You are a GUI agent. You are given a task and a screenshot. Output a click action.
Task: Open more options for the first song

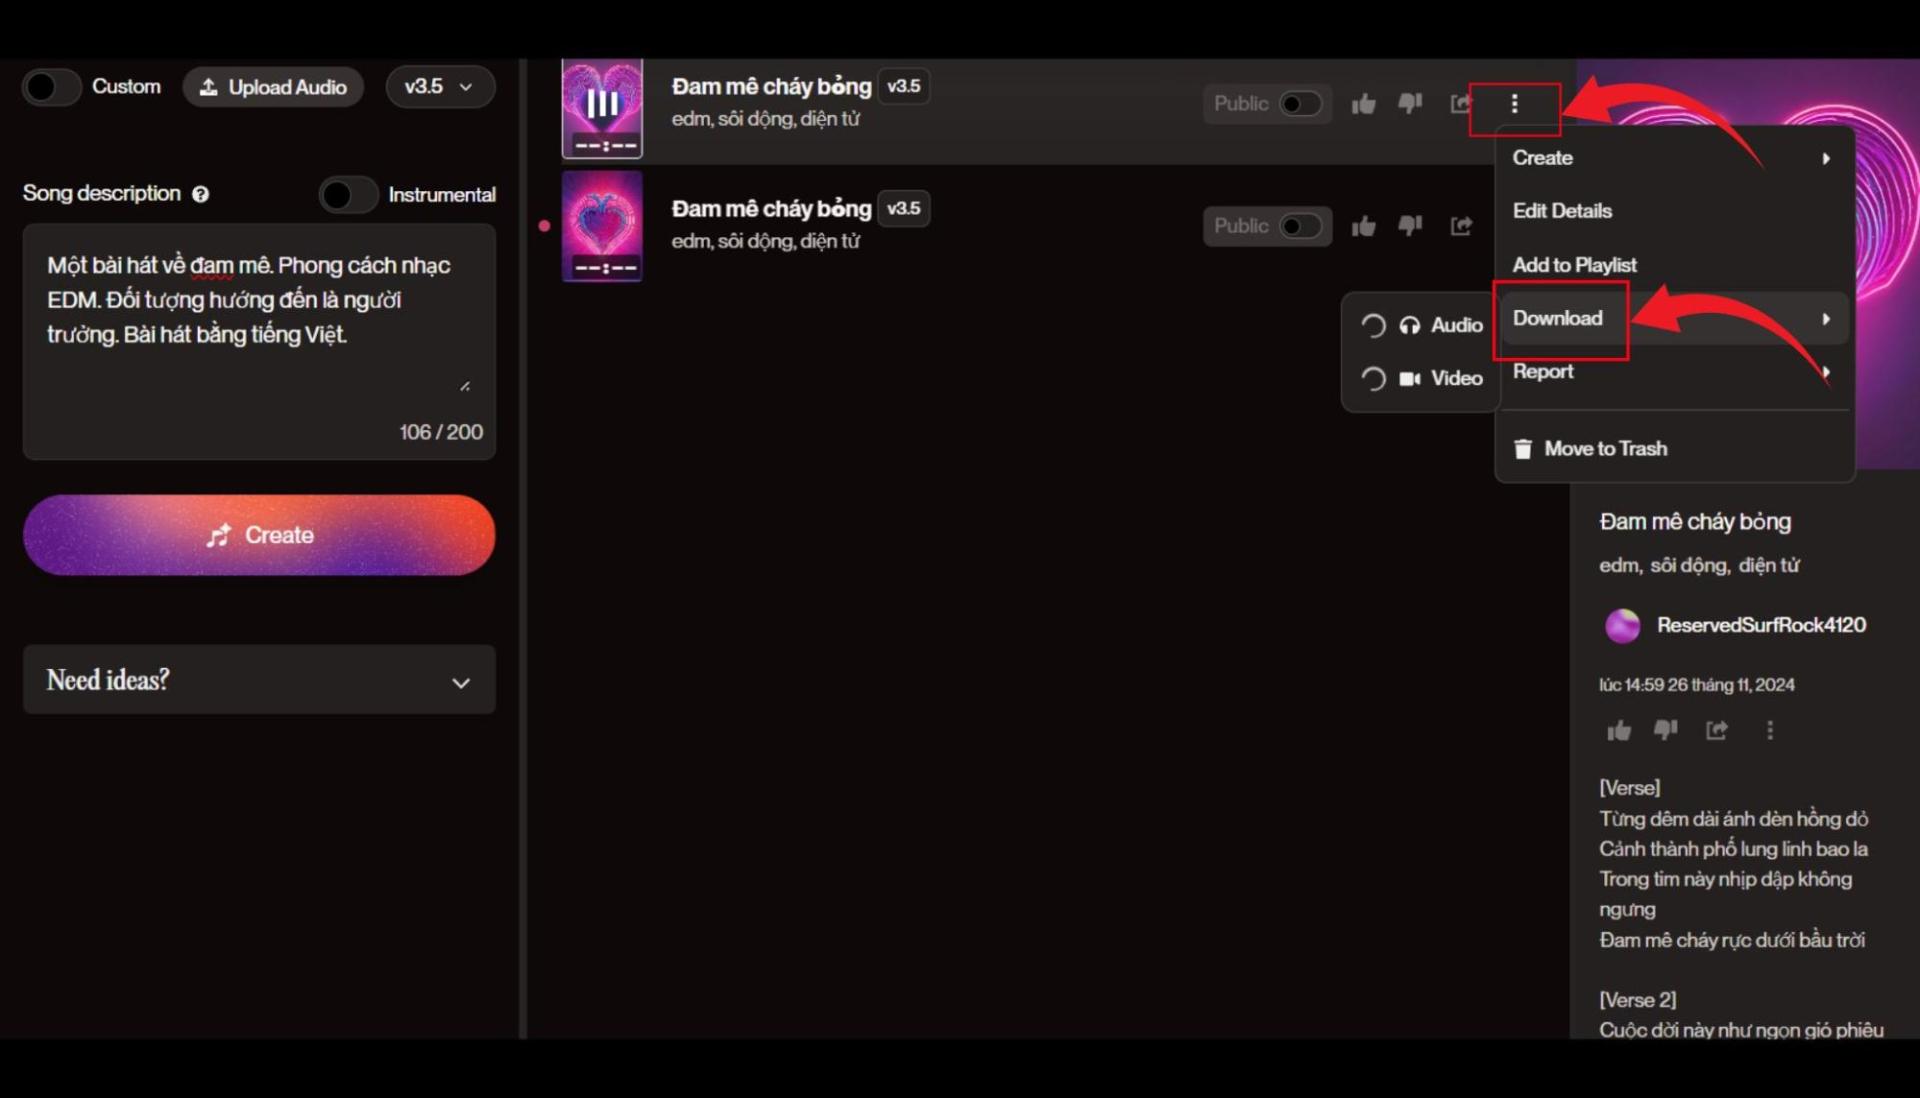point(1514,104)
